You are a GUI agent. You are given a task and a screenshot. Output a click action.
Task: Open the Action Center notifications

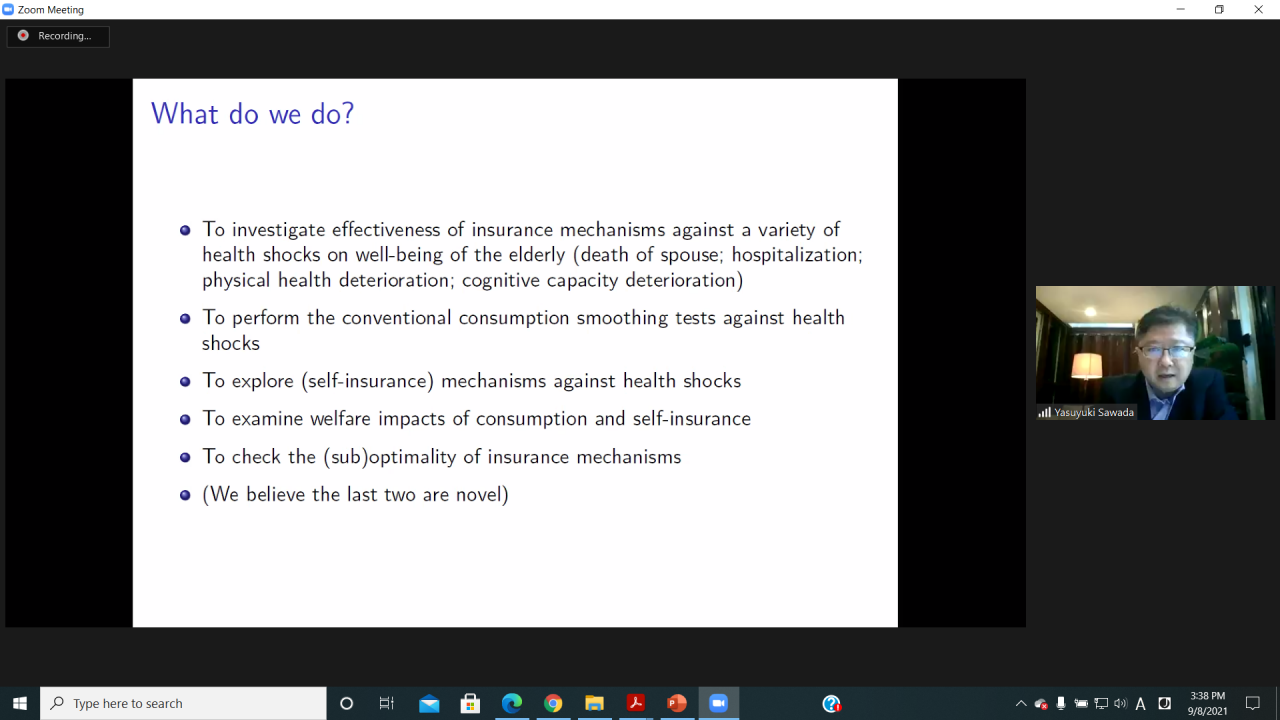tap(1253, 703)
